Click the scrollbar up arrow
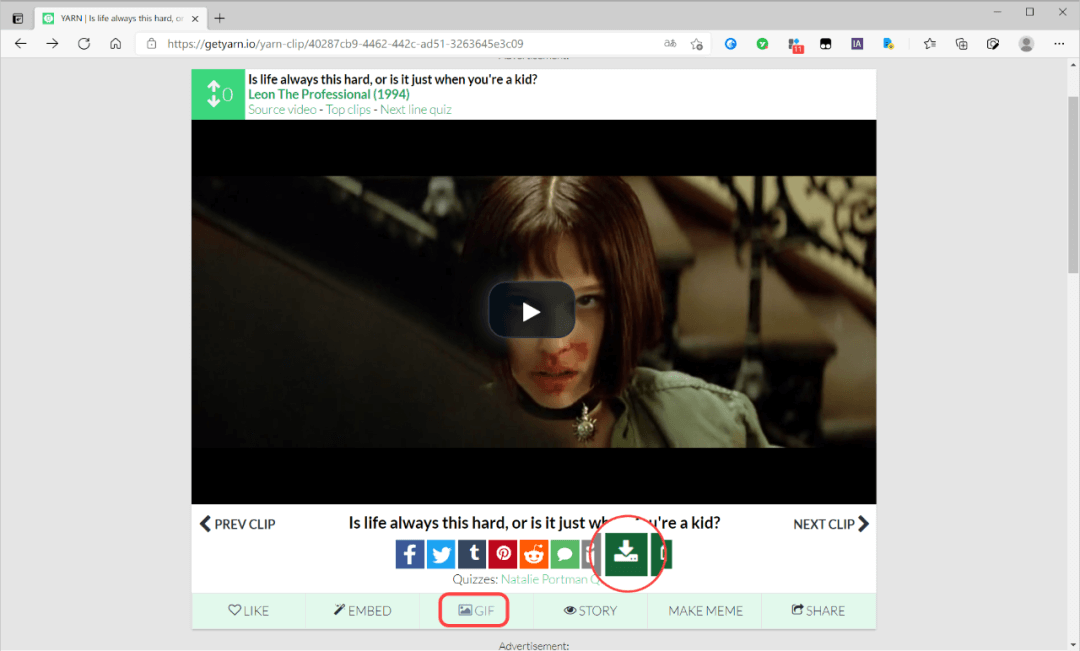The width and height of the screenshot is (1080, 651). coord(1073,65)
